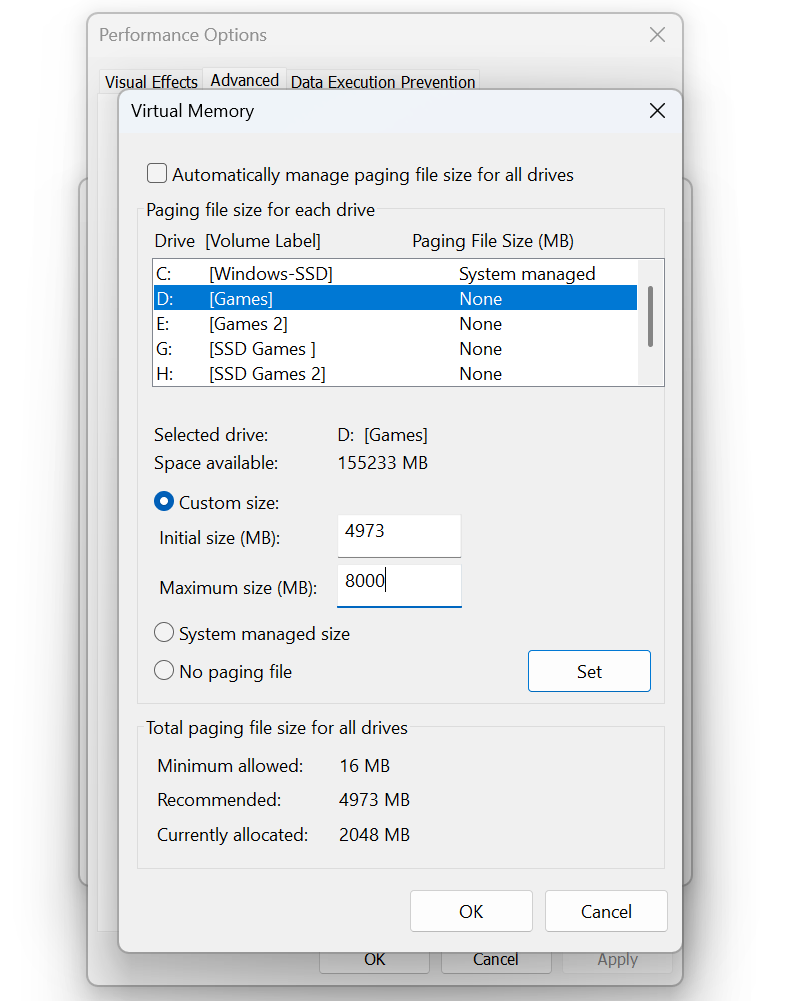The height and width of the screenshot is (1001, 786).
Task: Switch to the Visual Effects tab
Action: pyautogui.click(x=151, y=82)
